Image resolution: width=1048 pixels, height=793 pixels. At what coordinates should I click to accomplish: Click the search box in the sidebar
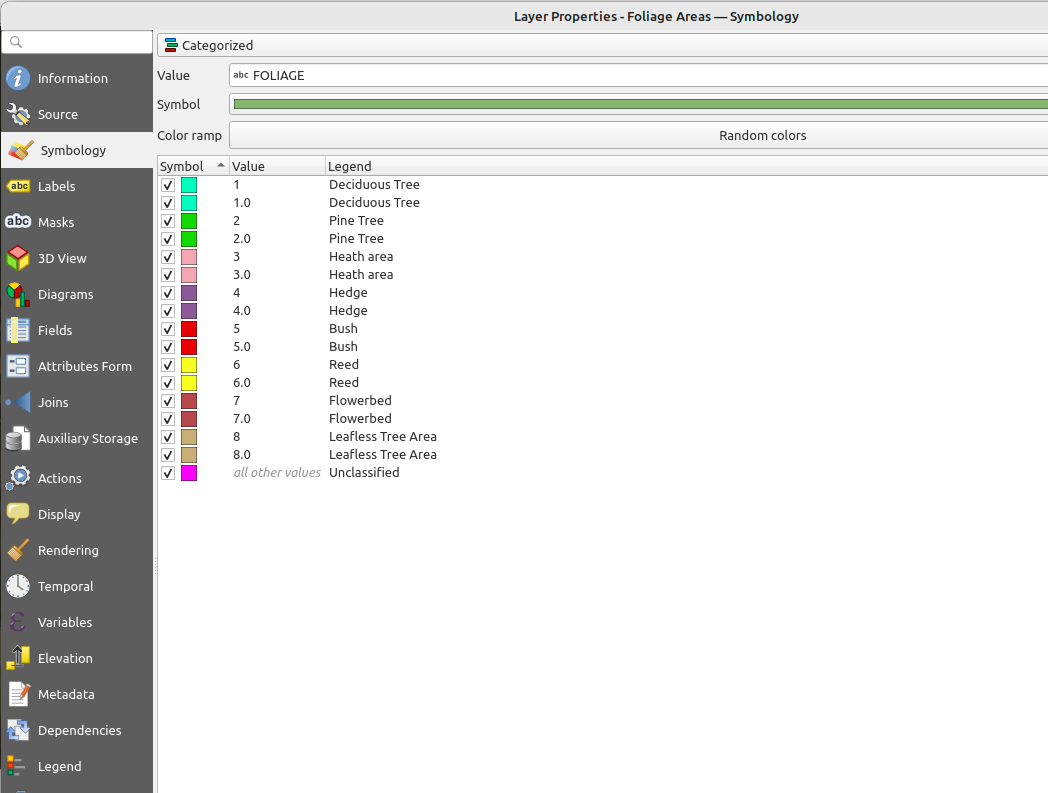pyautogui.click(x=78, y=42)
